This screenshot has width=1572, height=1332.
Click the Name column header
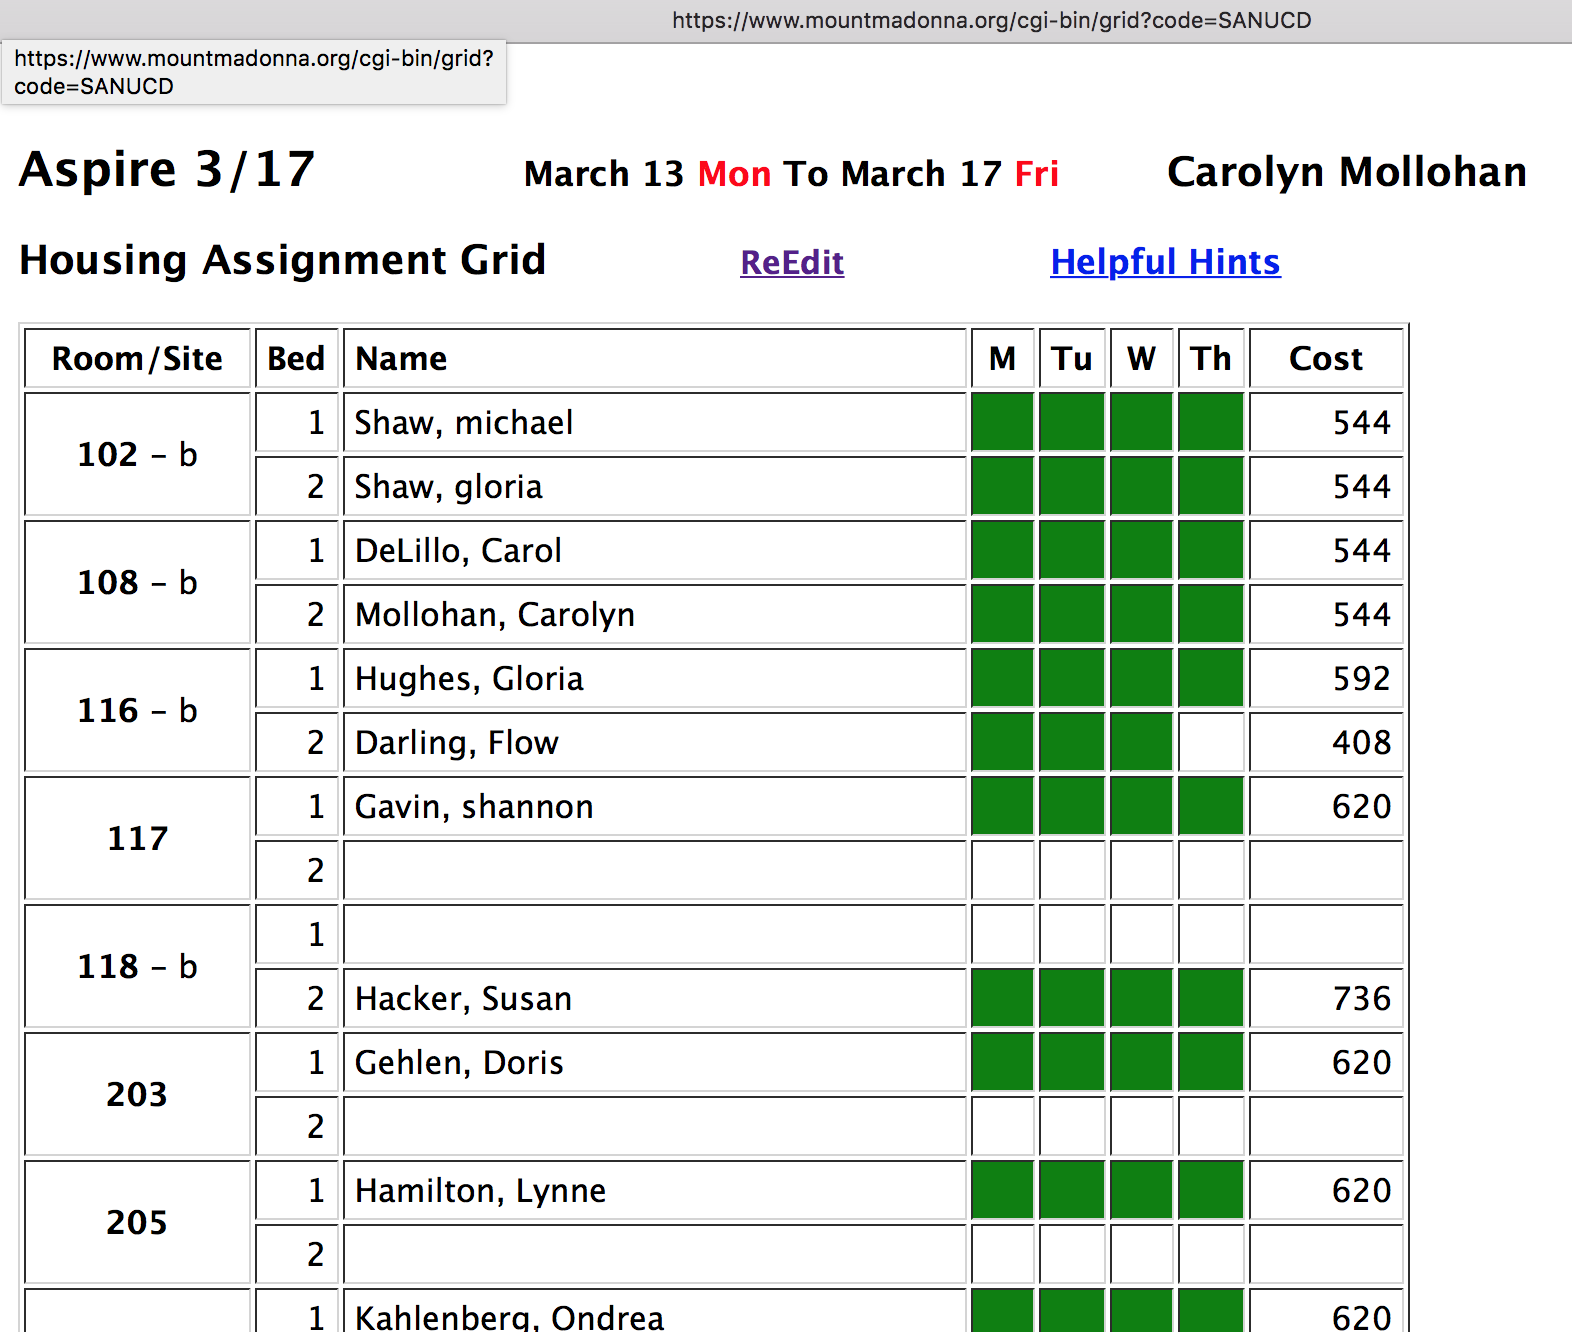pos(402,358)
